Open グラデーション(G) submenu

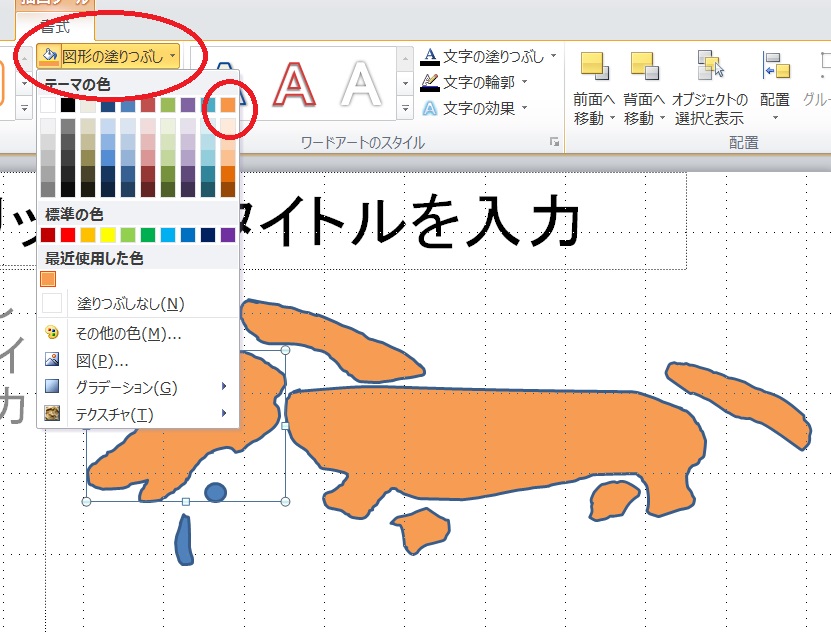[138, 387]
